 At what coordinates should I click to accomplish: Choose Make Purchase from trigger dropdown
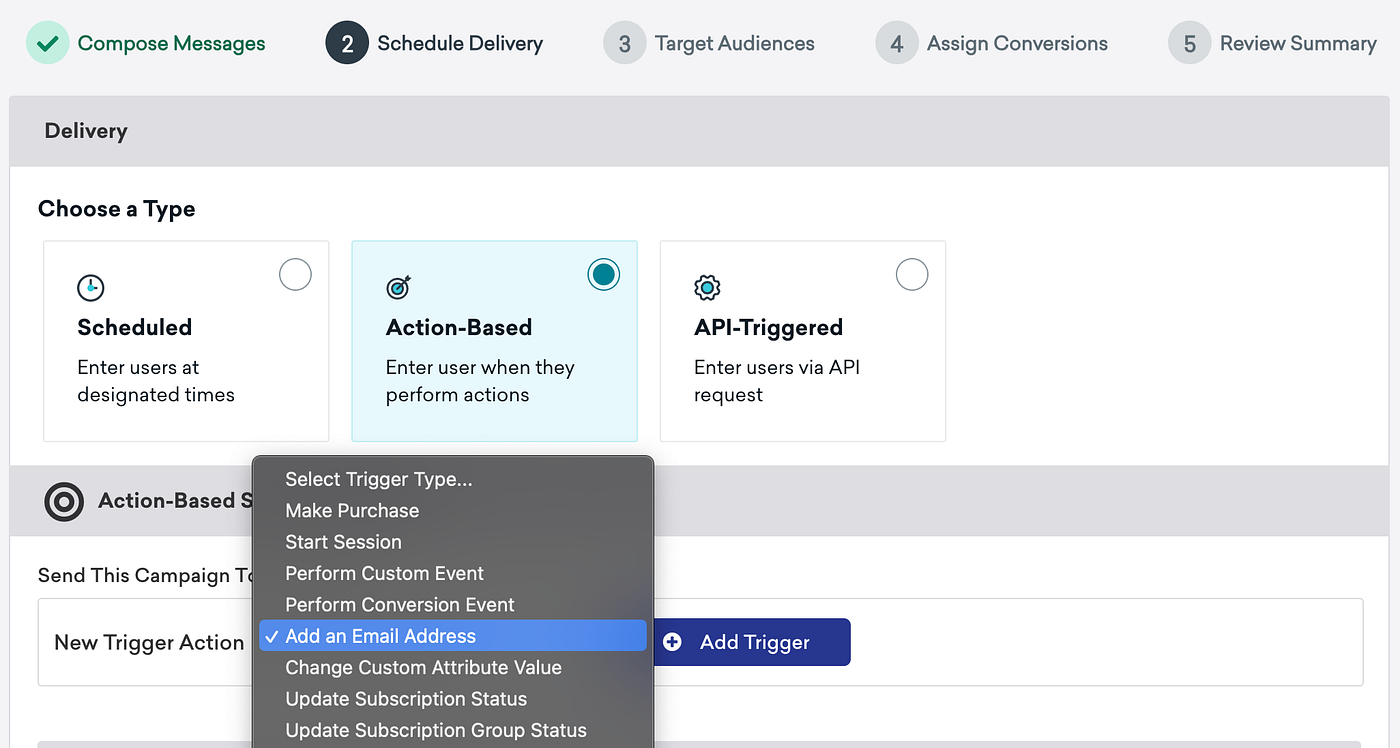pos(352,510)
